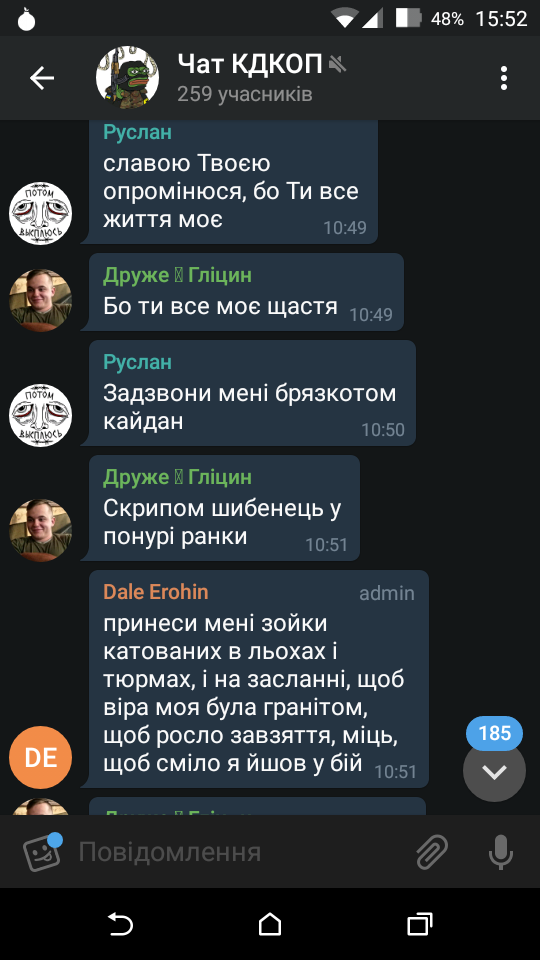Tap the muted speaker icon beside chat title
Image resolution: width=540 pixels, height=960 pixels.
[x=337, y=64]
